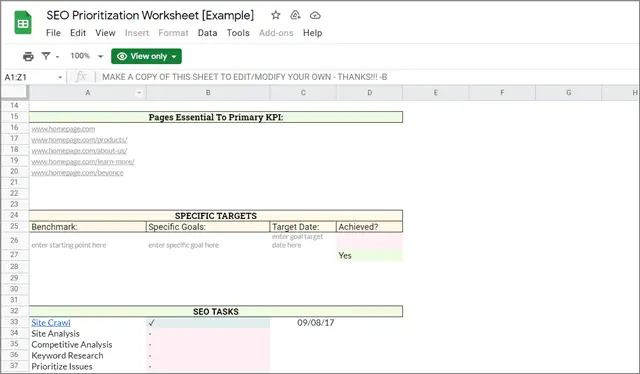Click the document title text
The width and height of the screenshot is (640, 374).
150,16
